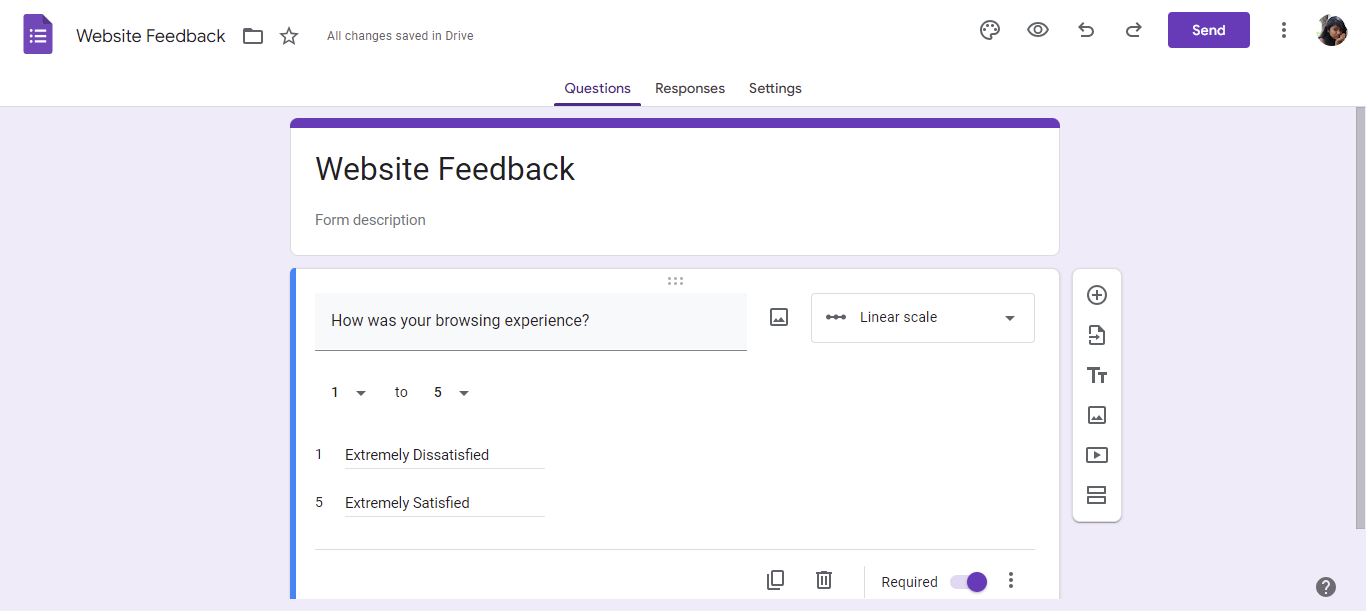Open the Settings tab
1366x611 pixels.
775,88
